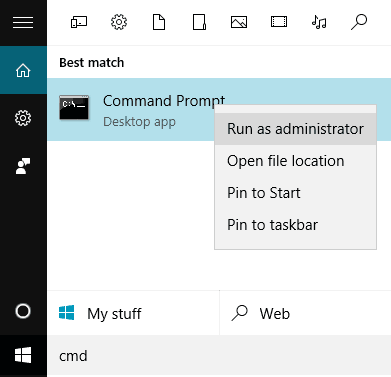Screen dimensions: 391x377
Task: Select Pin to taskbar
Action: (x=295, y=225)
